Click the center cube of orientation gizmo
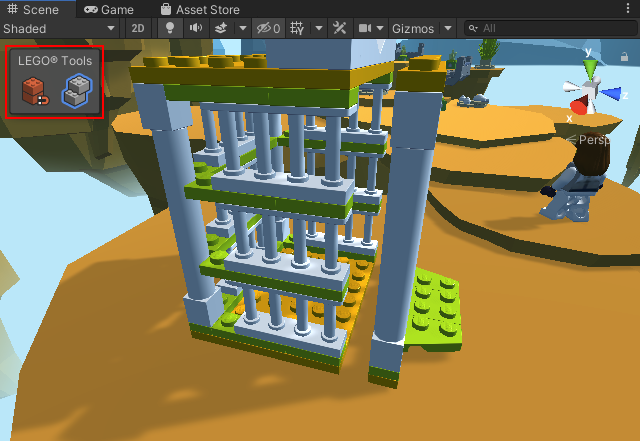The width and height of the screenshot is (640, 441). (x=589, y=88)
